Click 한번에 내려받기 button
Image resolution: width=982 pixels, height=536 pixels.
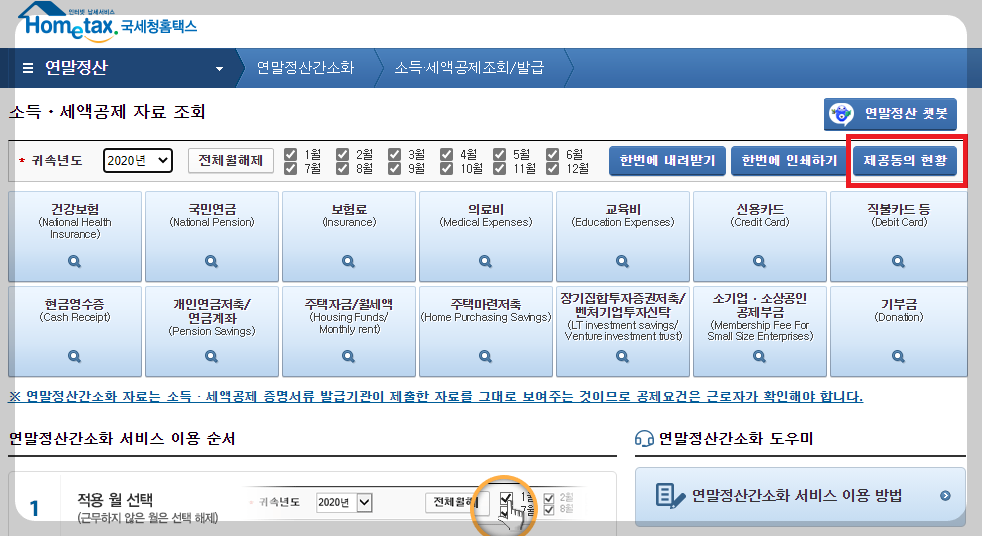click(x=668, y=161)
